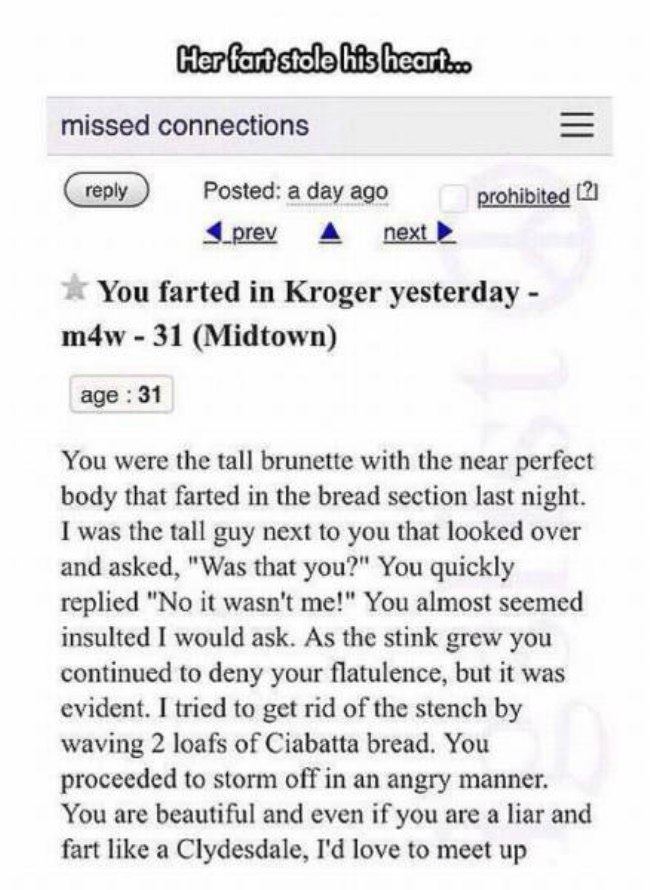Viewport: 650px width, 890px height.
Task: Open the missed connections category header
Action: [184, 126]
